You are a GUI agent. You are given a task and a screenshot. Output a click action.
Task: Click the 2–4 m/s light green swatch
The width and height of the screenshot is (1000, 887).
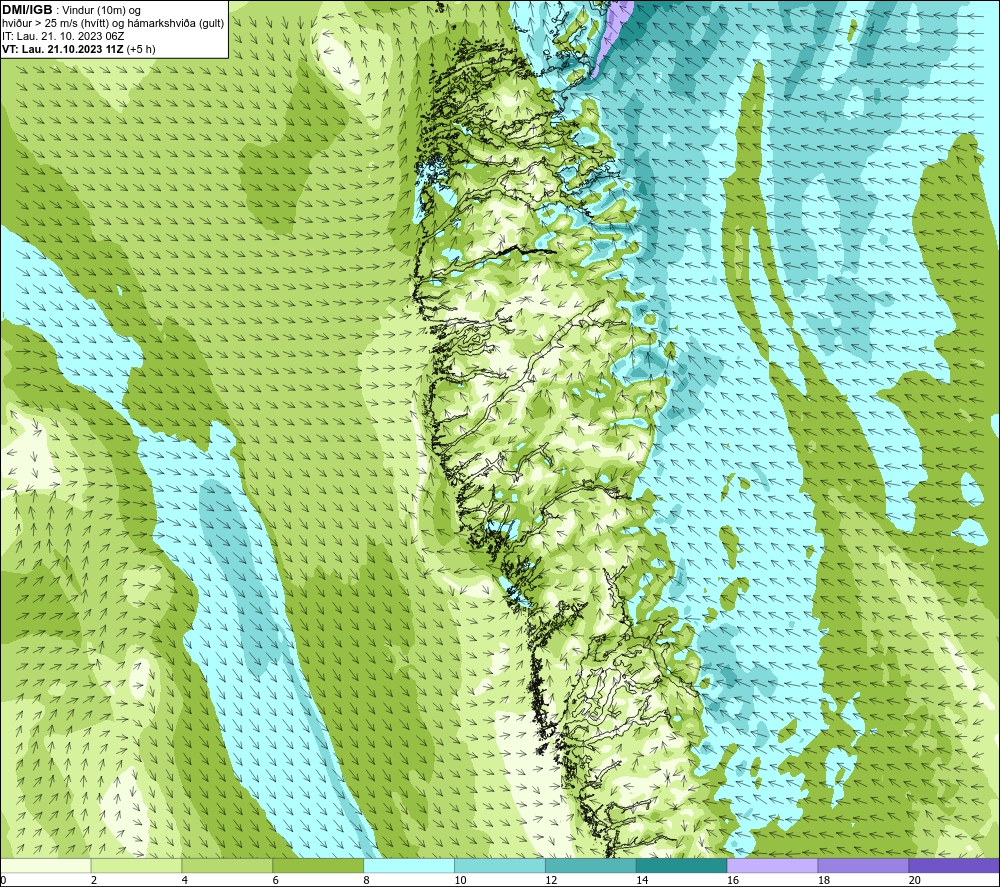(x=136, y=865)
